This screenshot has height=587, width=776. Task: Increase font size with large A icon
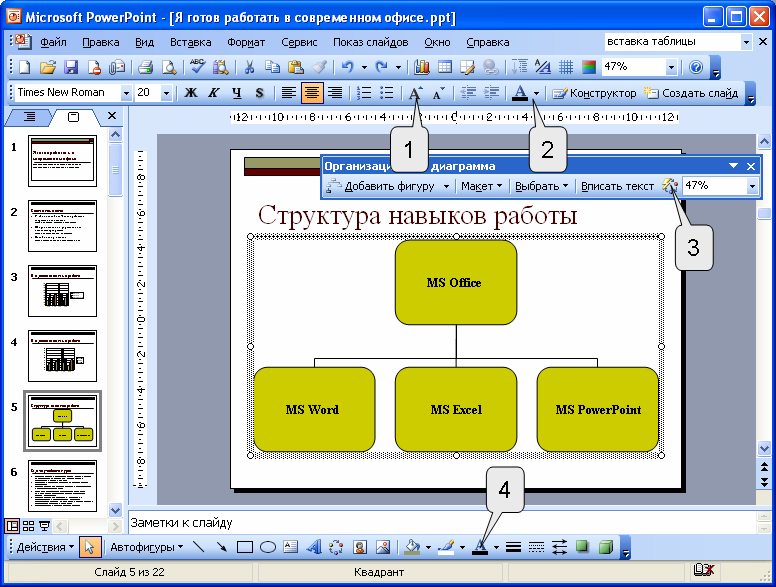[415, 93]
